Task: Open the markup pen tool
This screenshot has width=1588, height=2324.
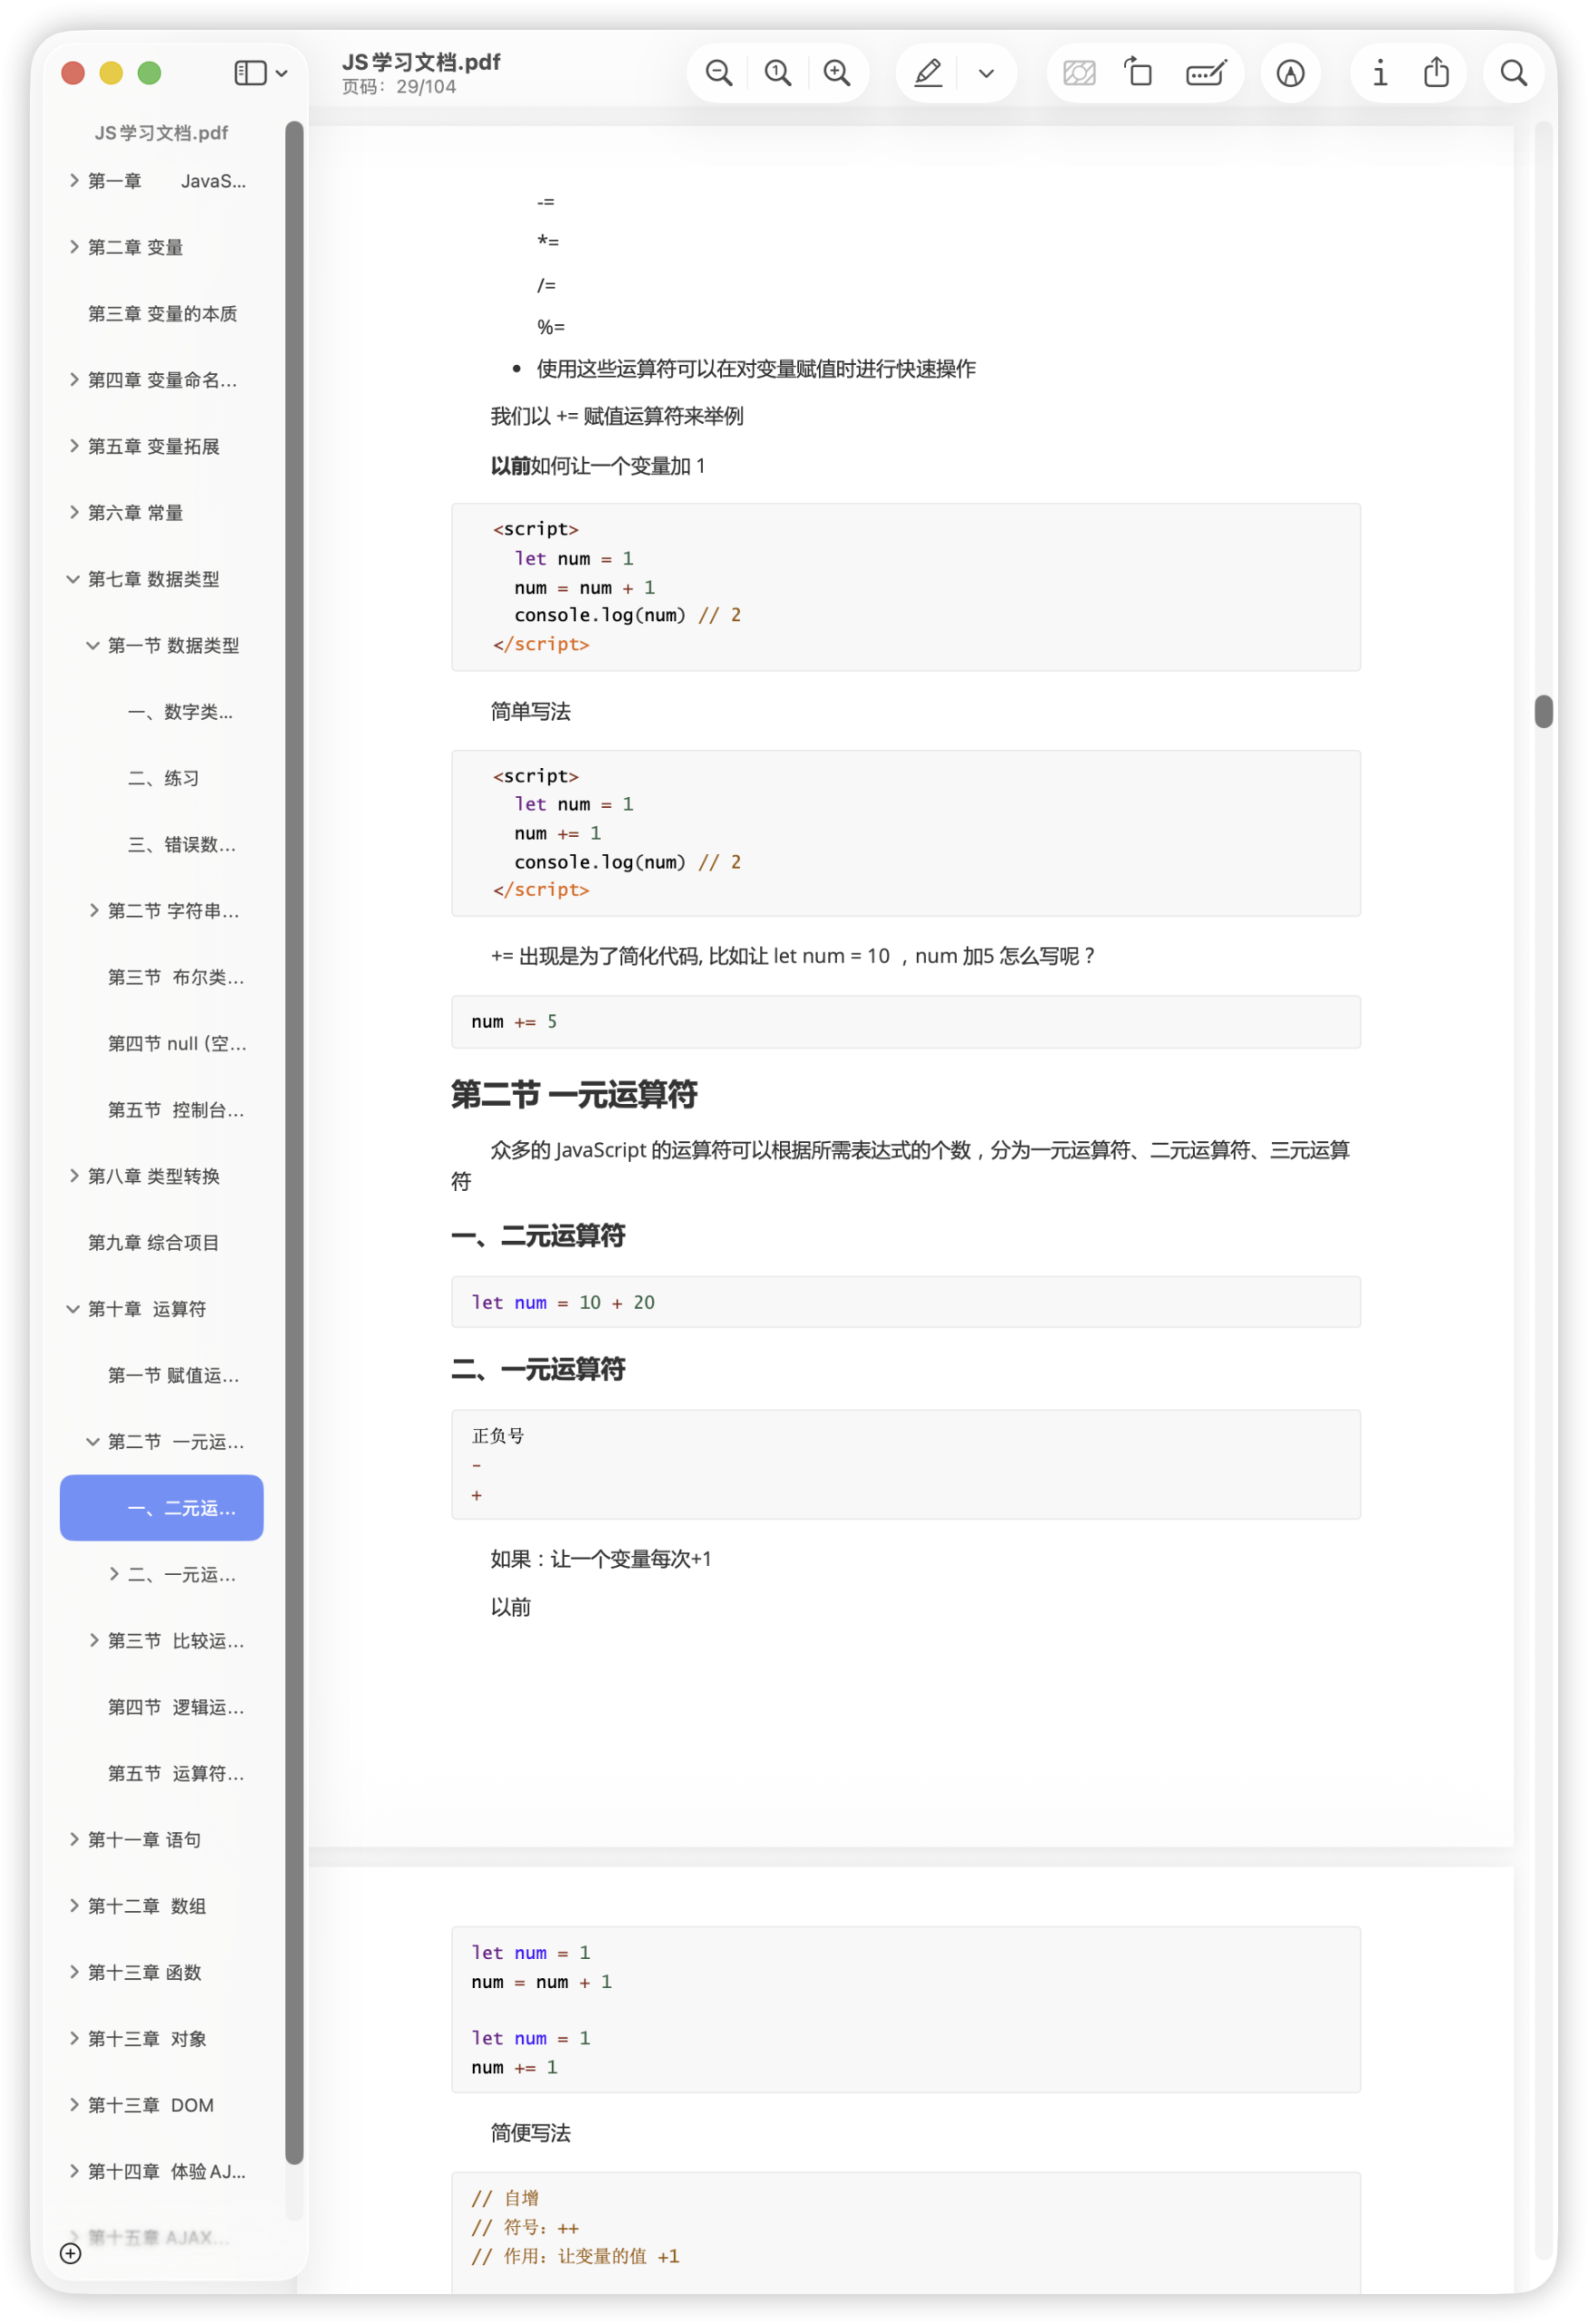Action: 927,72
